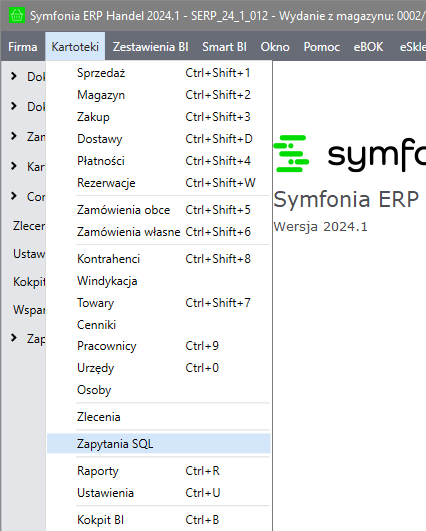Expand the second Dok sidebar chevron

[x=14, y=106]
